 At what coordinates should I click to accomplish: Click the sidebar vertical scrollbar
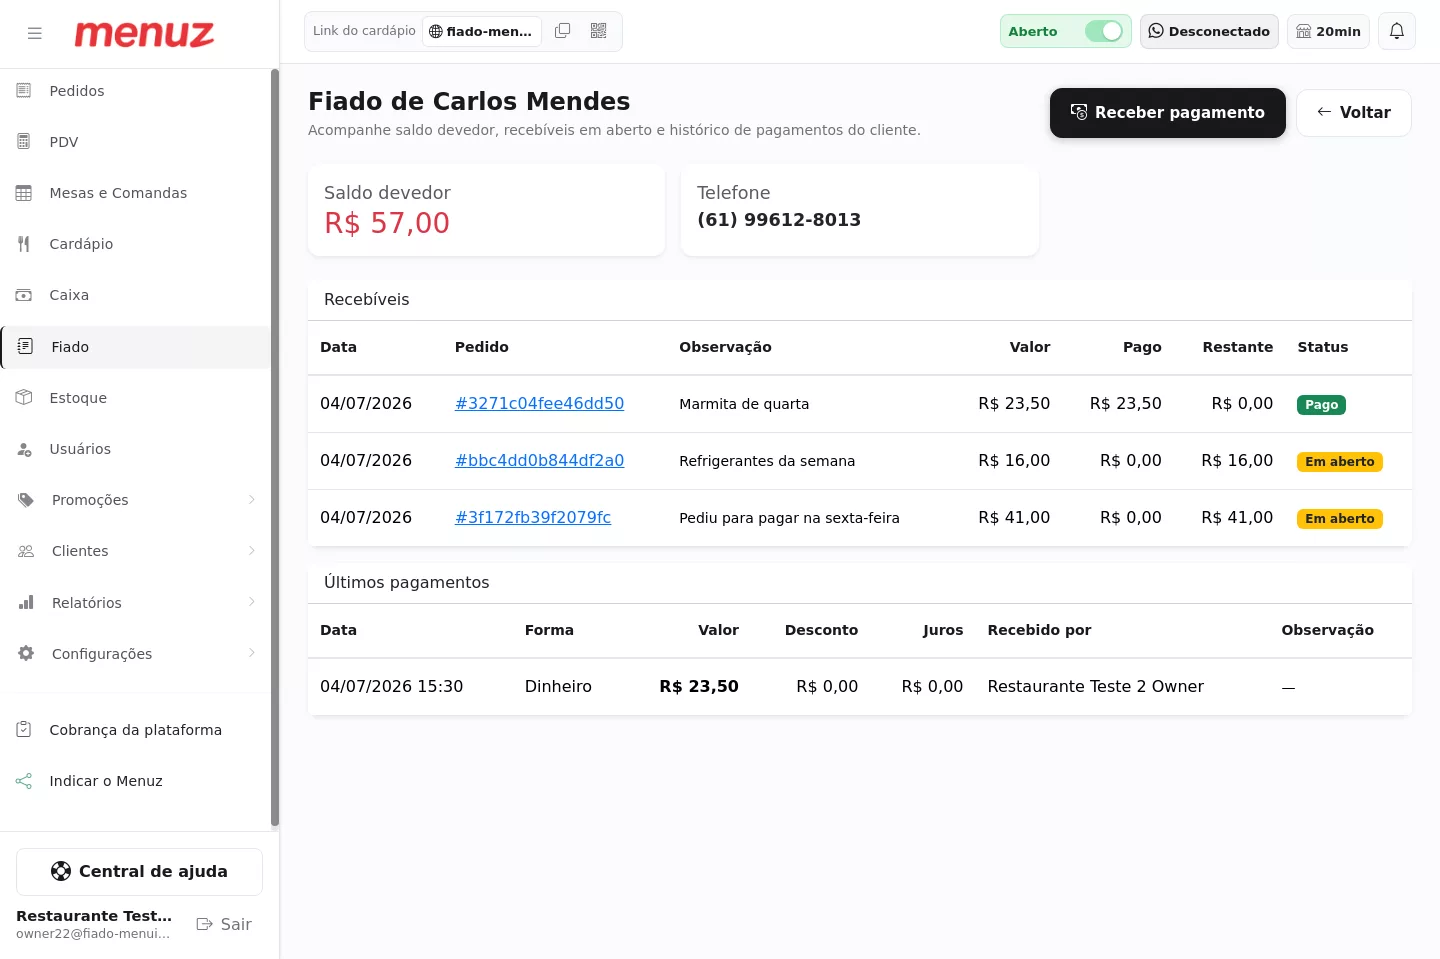pyautogui.click(x=275, y=448)
